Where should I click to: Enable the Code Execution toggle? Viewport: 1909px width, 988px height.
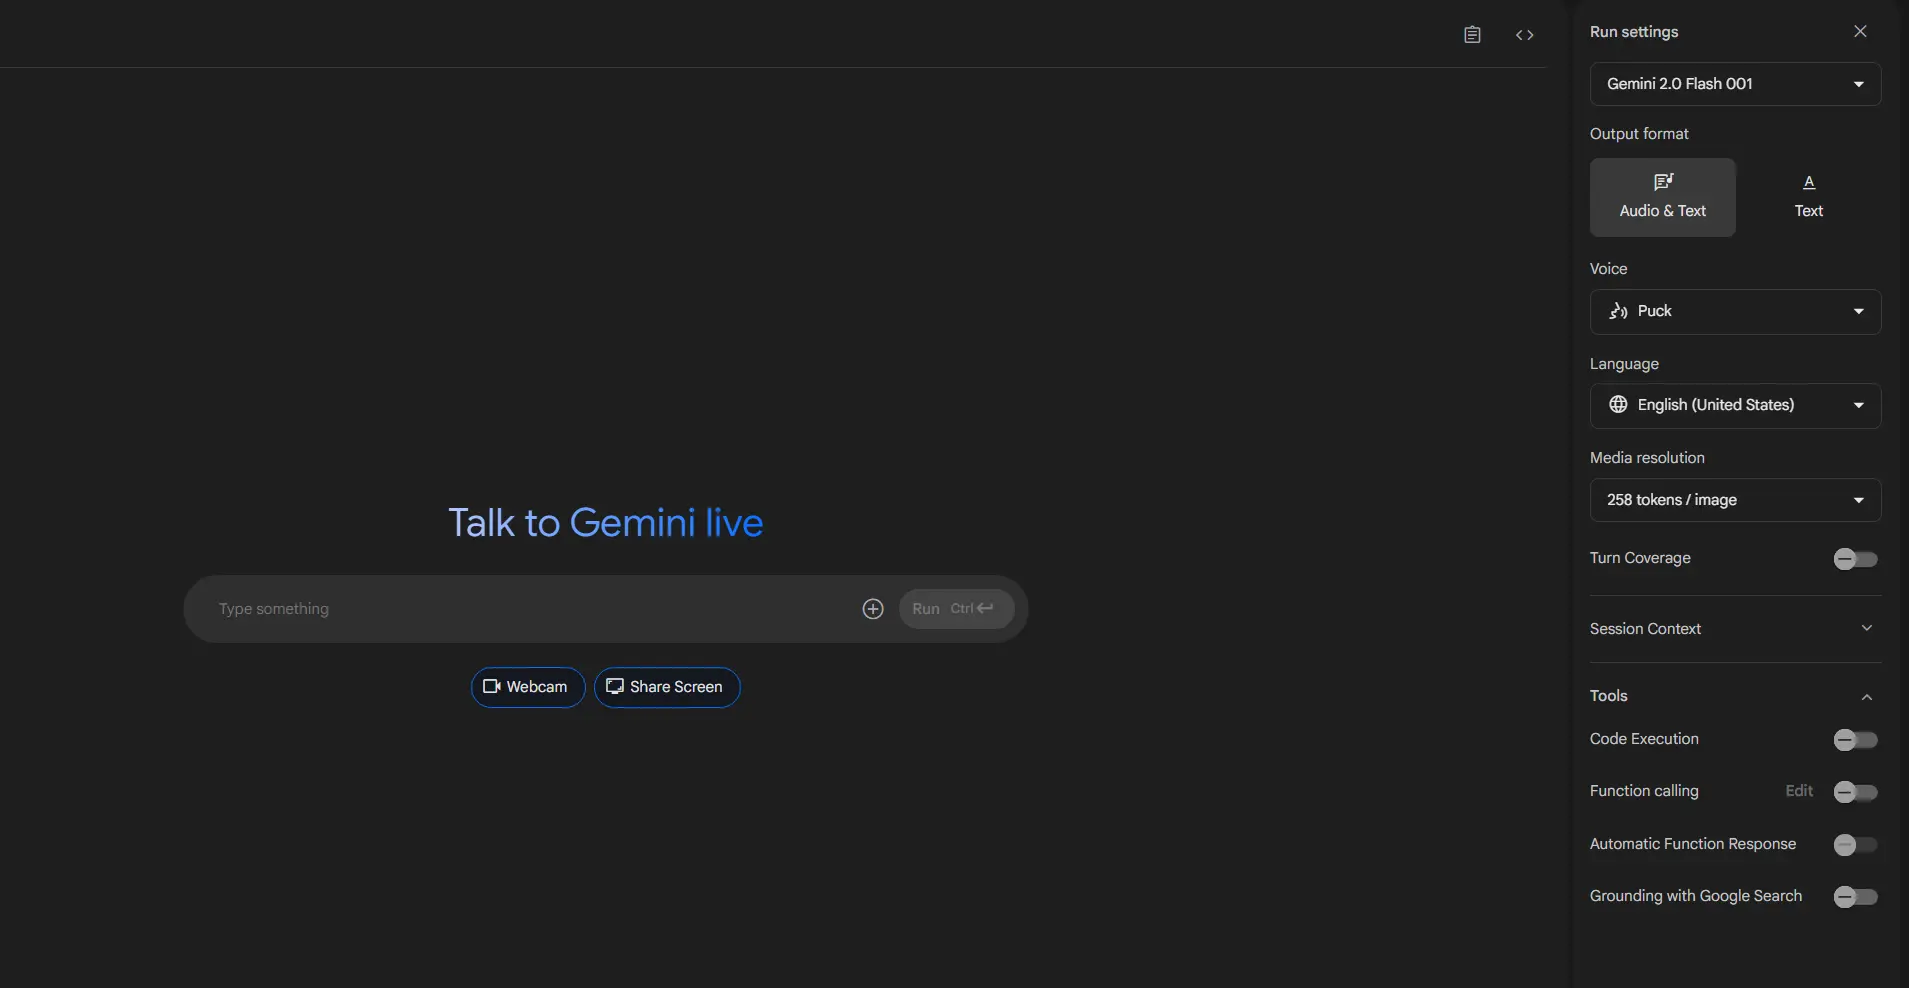pyautogui.click(x=1855, y=740)
